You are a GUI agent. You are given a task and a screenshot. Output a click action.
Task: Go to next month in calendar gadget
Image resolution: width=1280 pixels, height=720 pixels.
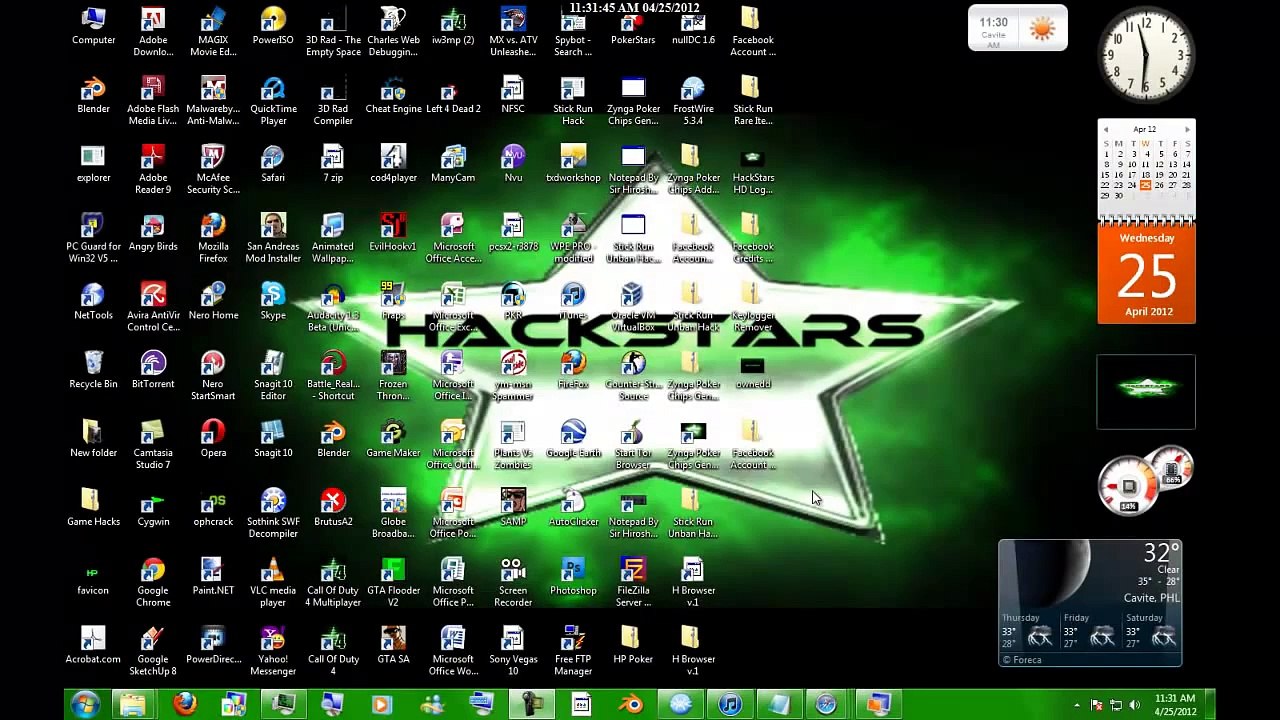1187,129
